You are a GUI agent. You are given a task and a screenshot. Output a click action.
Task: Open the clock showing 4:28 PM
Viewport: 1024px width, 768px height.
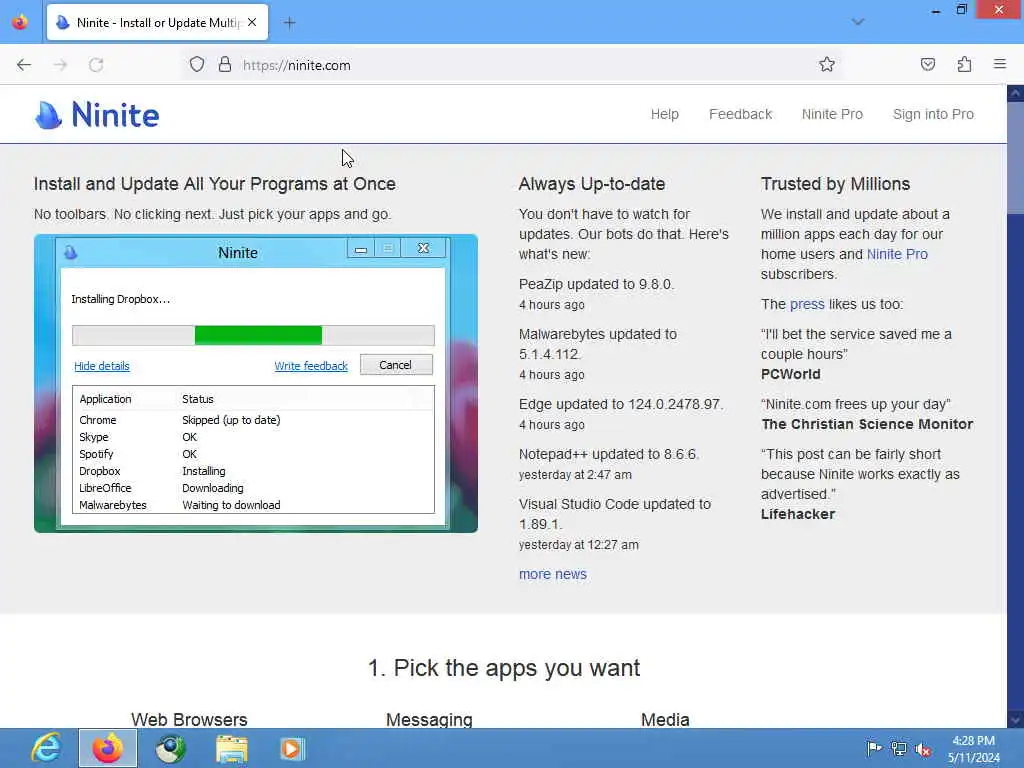click(973, 748)
